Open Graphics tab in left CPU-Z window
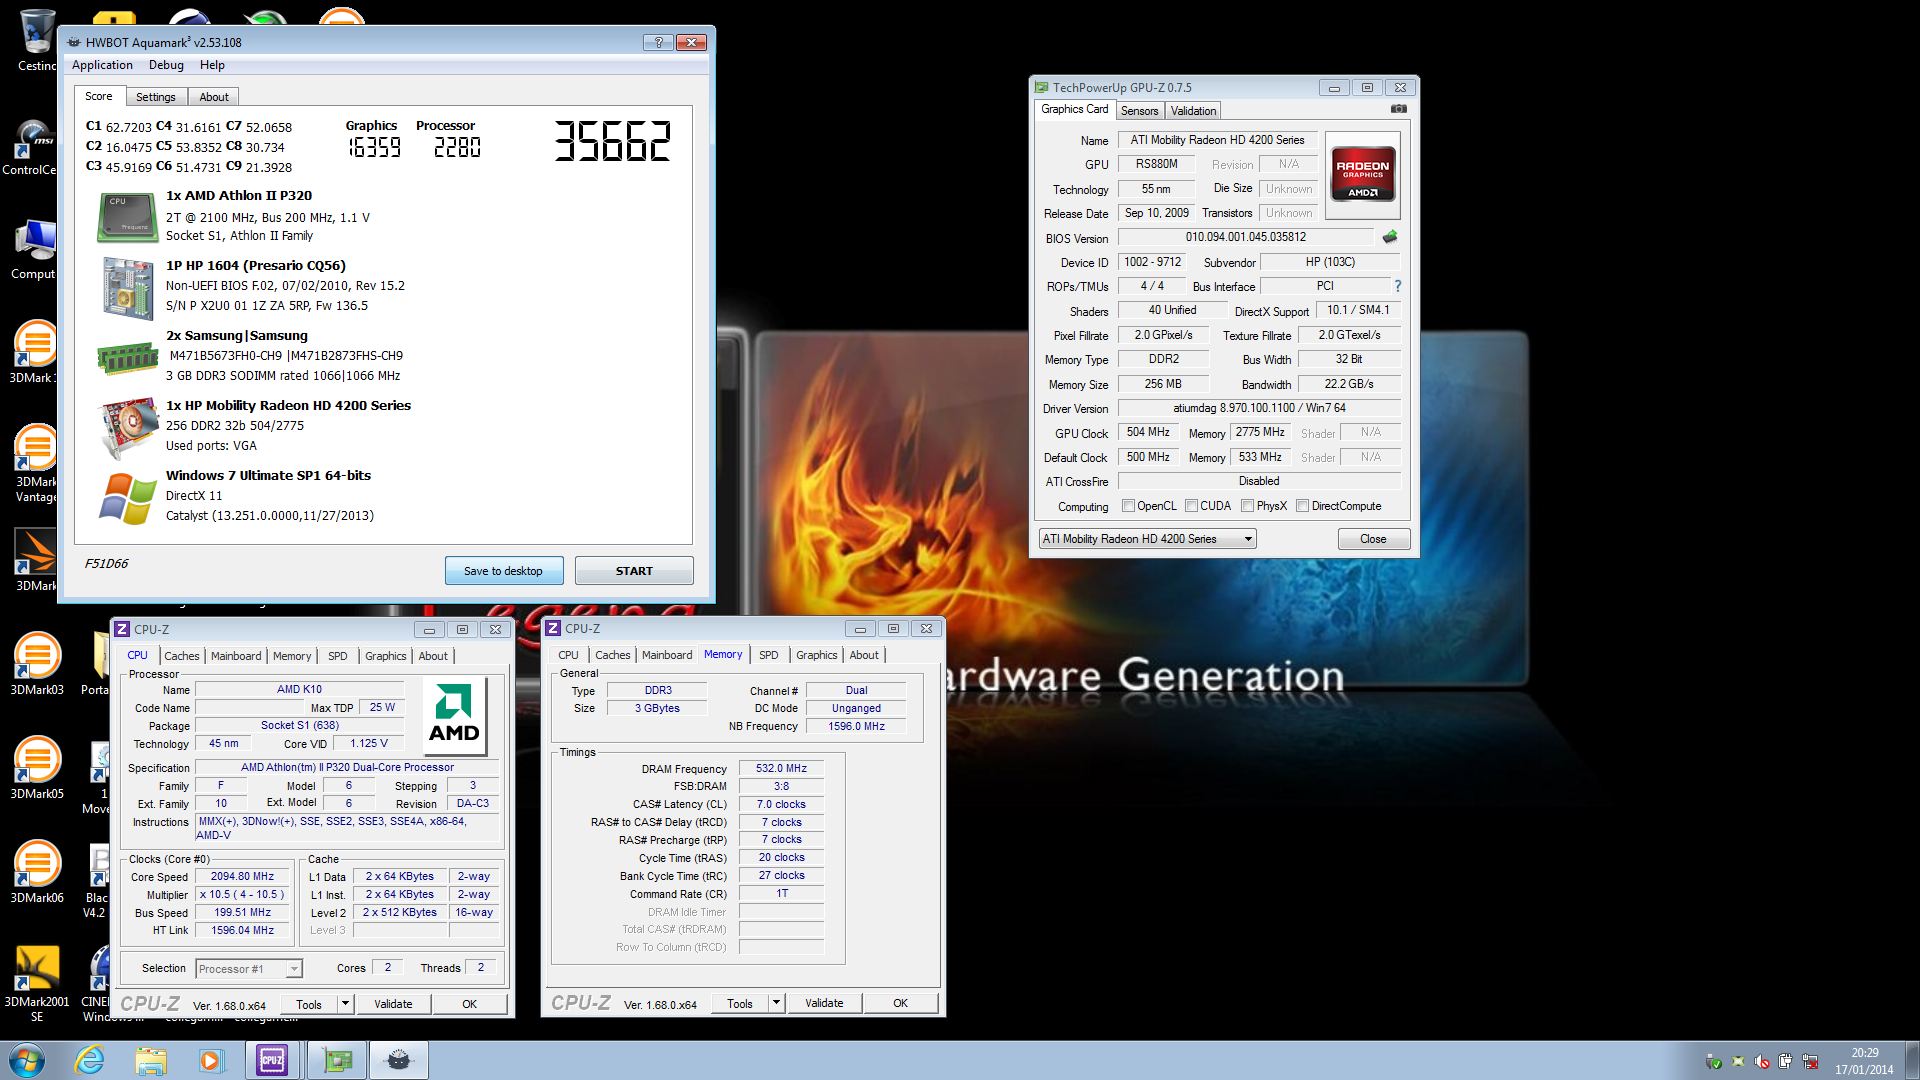The width and height of the screenshot is (1920, 1080). point(385,656)
